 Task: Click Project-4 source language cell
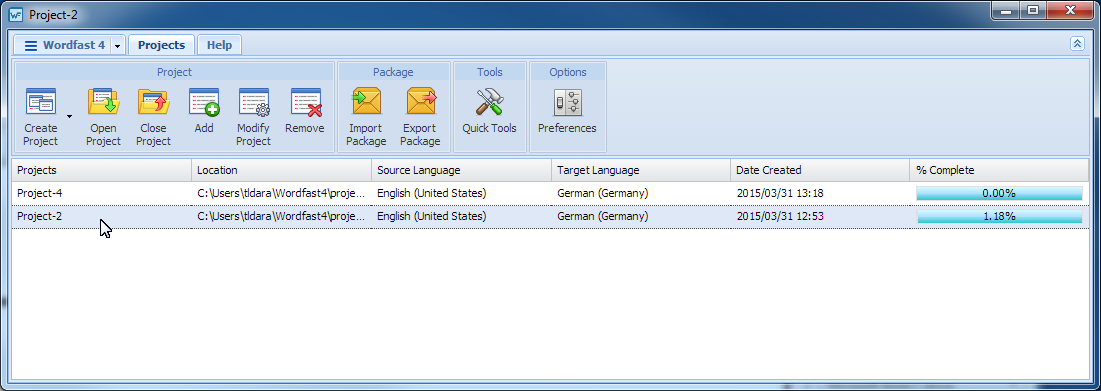461,193
